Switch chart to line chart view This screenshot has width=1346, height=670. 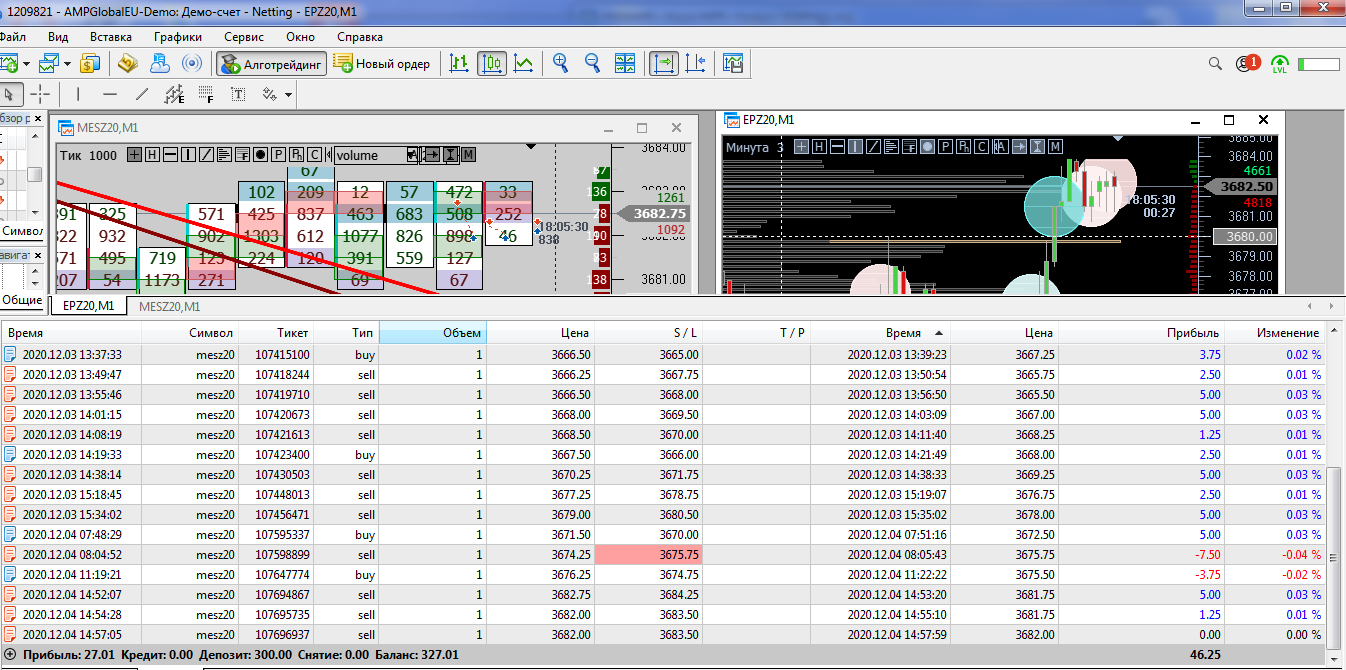(x=523, y=63)
